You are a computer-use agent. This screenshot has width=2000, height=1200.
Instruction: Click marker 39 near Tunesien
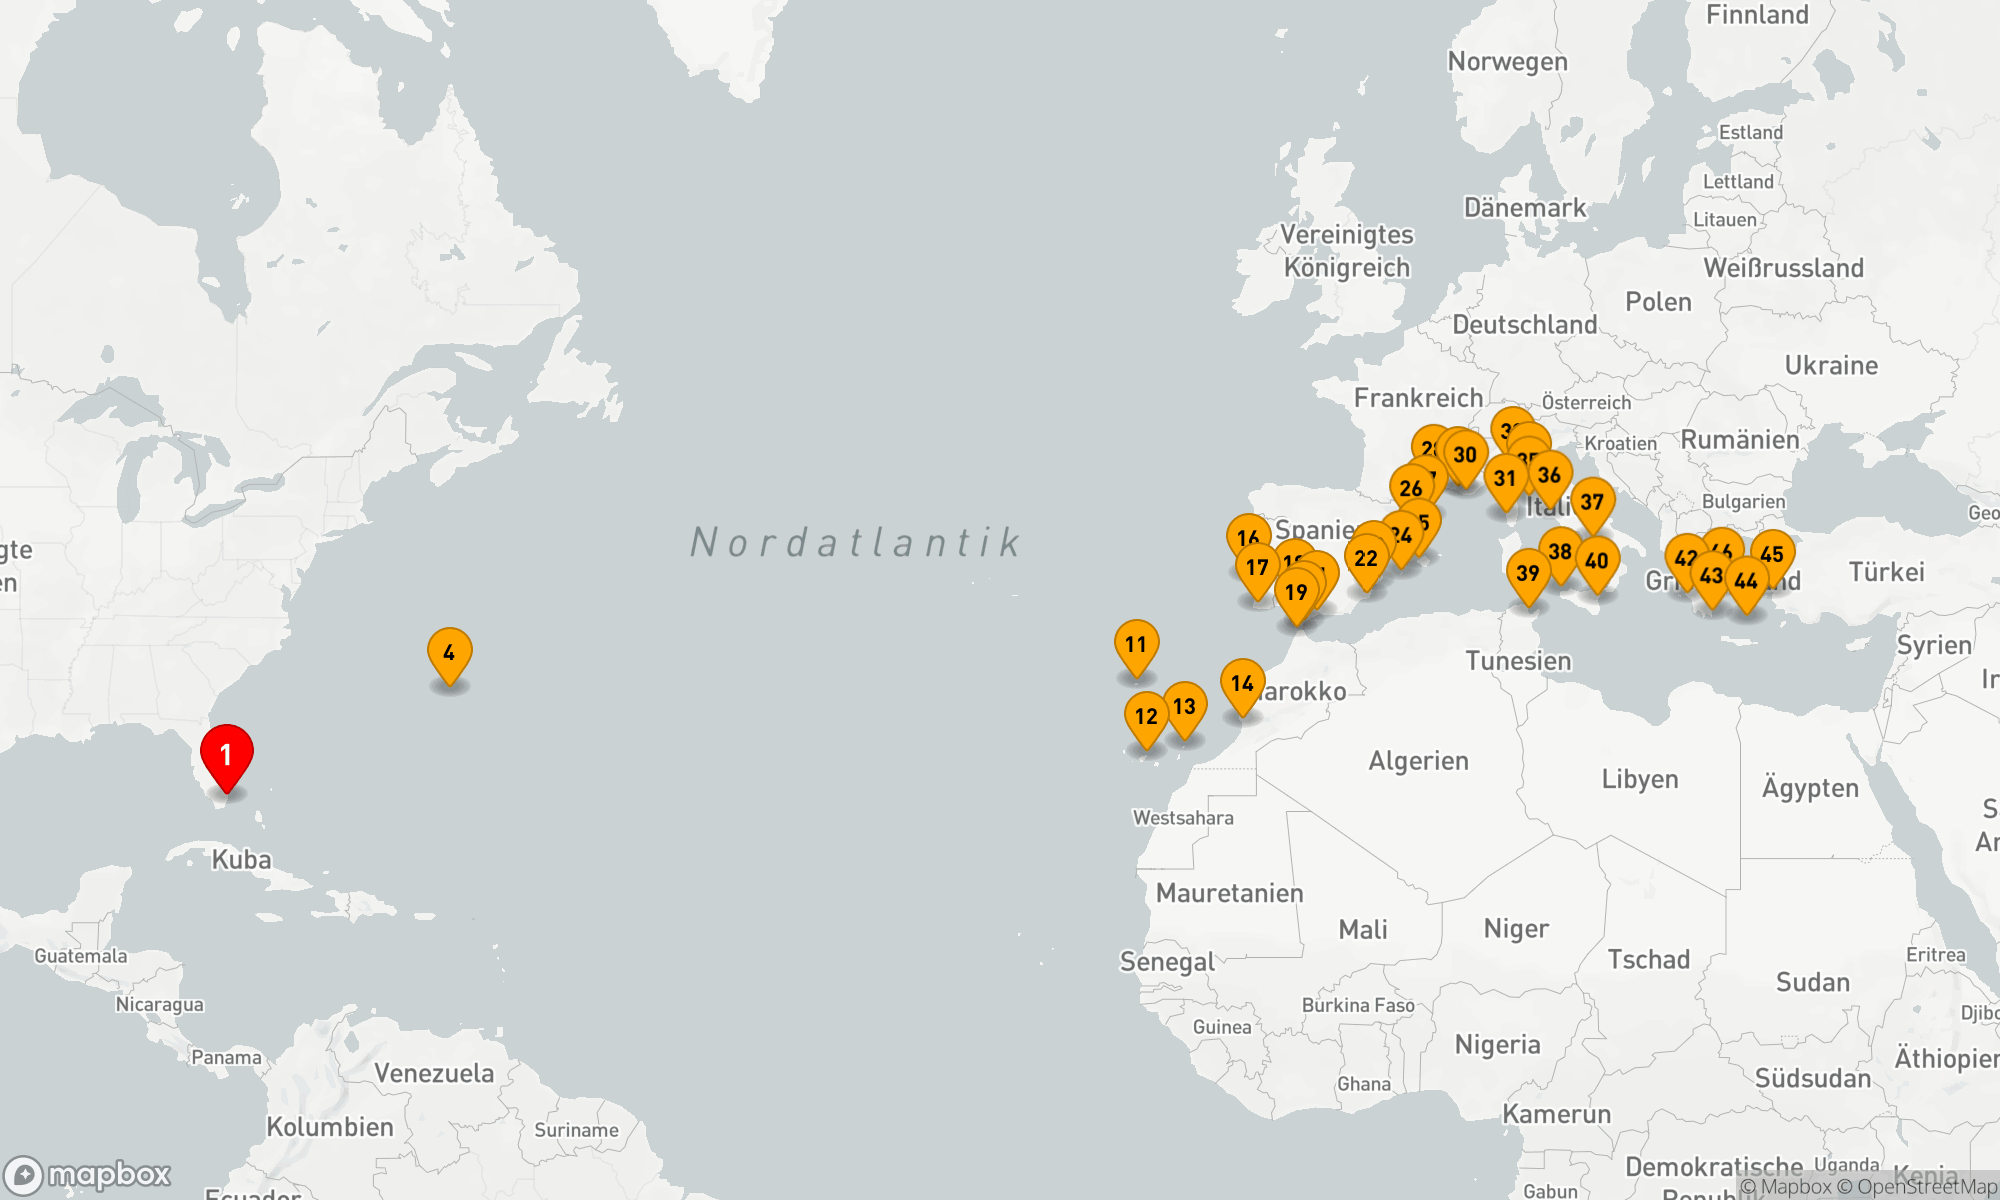click(1528, 574)
